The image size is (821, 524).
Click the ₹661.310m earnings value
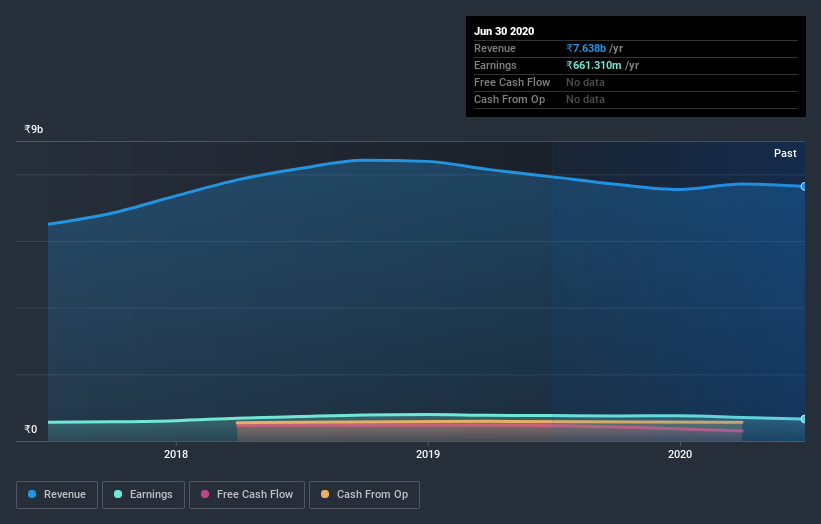594,65
